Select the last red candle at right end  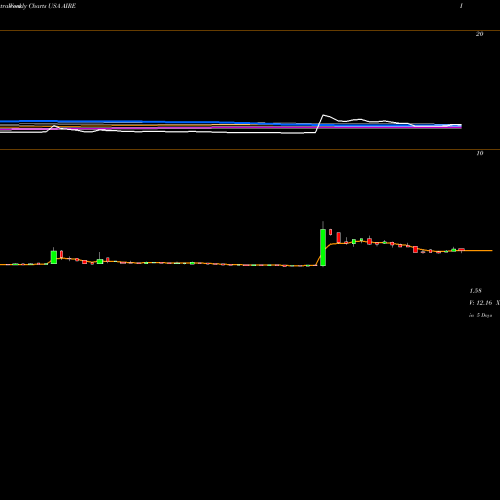tap(461, 249)
